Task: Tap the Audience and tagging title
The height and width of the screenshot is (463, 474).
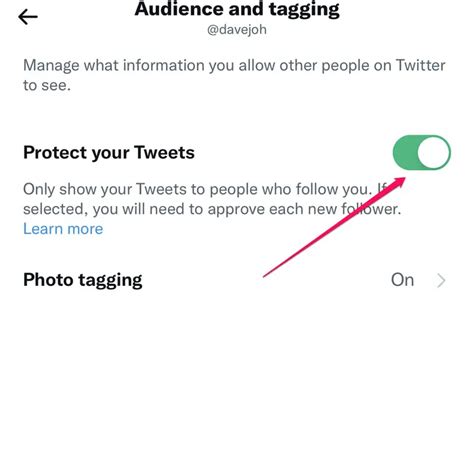Action: (x=237, y=9)
